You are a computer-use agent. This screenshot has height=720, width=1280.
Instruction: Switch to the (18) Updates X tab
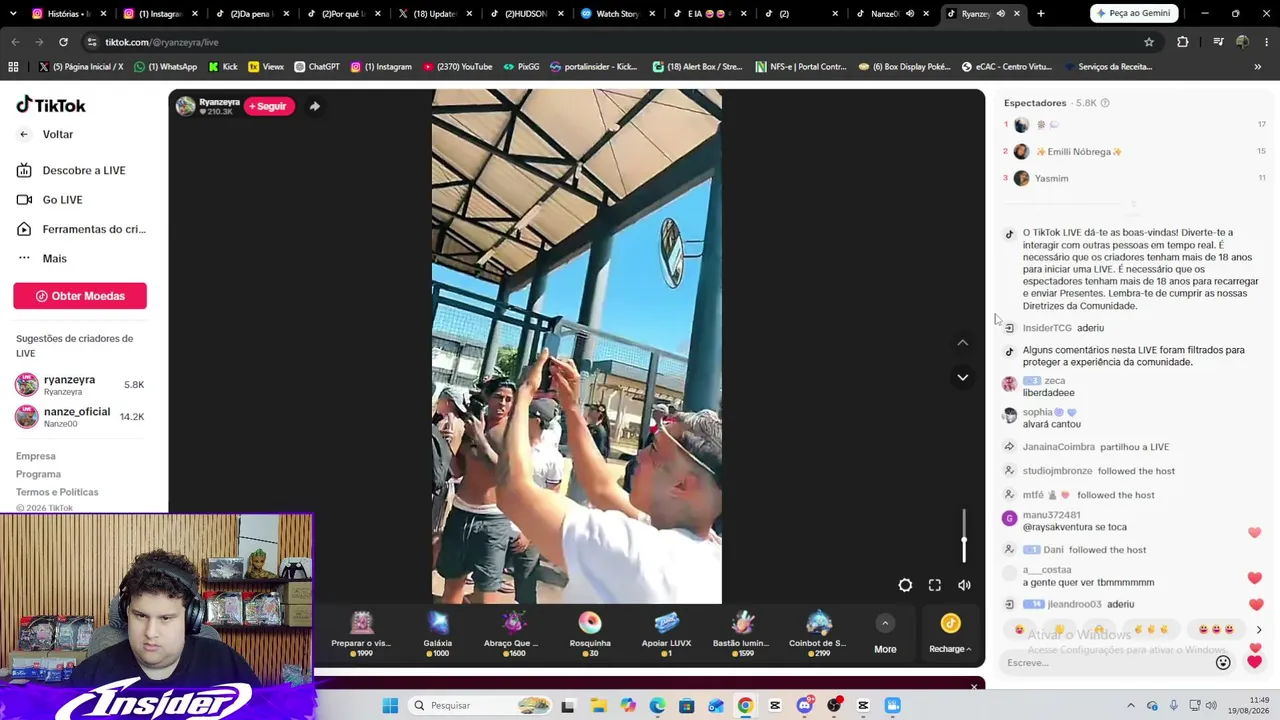pos(434,14)
